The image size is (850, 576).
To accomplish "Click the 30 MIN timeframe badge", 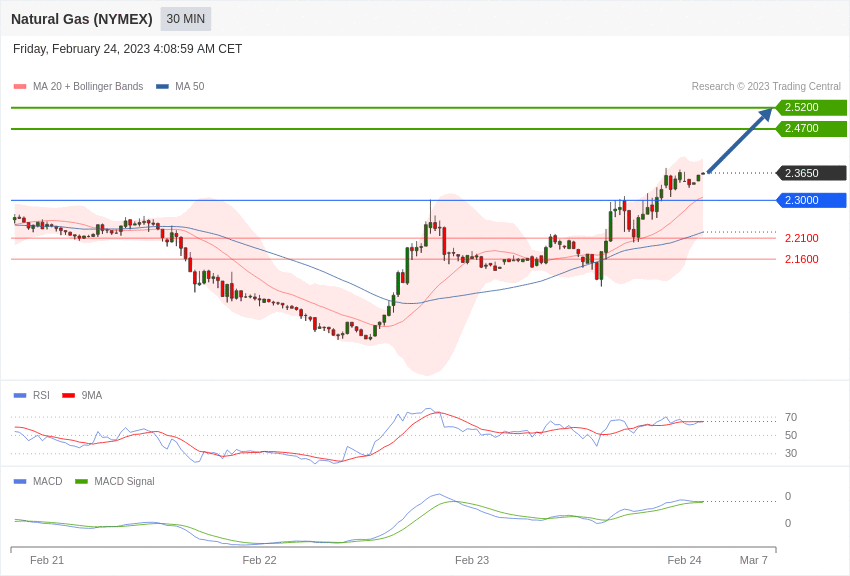I will click(x=185, y=19).
